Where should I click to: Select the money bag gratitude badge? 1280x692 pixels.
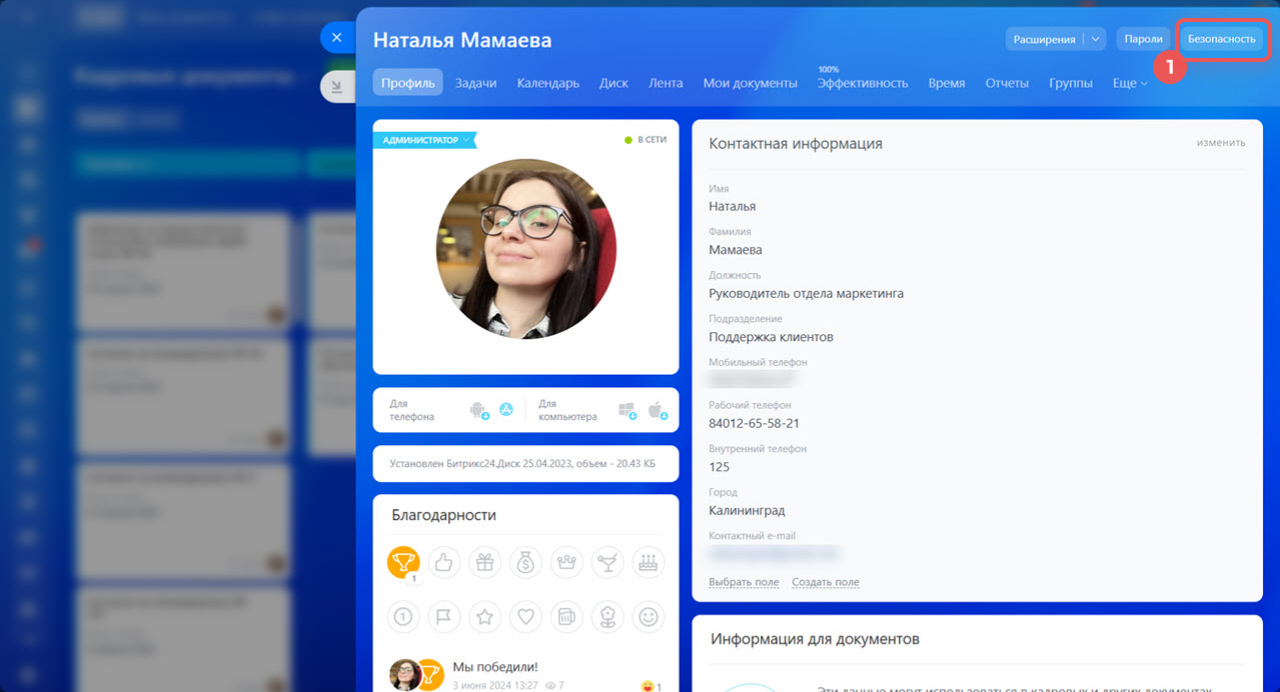click(x=526, y=562)
